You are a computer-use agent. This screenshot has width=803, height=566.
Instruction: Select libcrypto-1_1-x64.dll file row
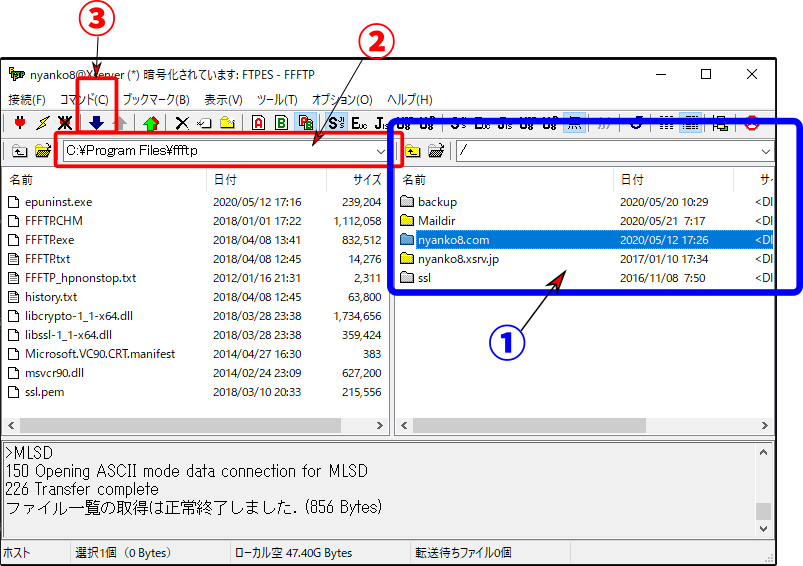tap(195, 316)
